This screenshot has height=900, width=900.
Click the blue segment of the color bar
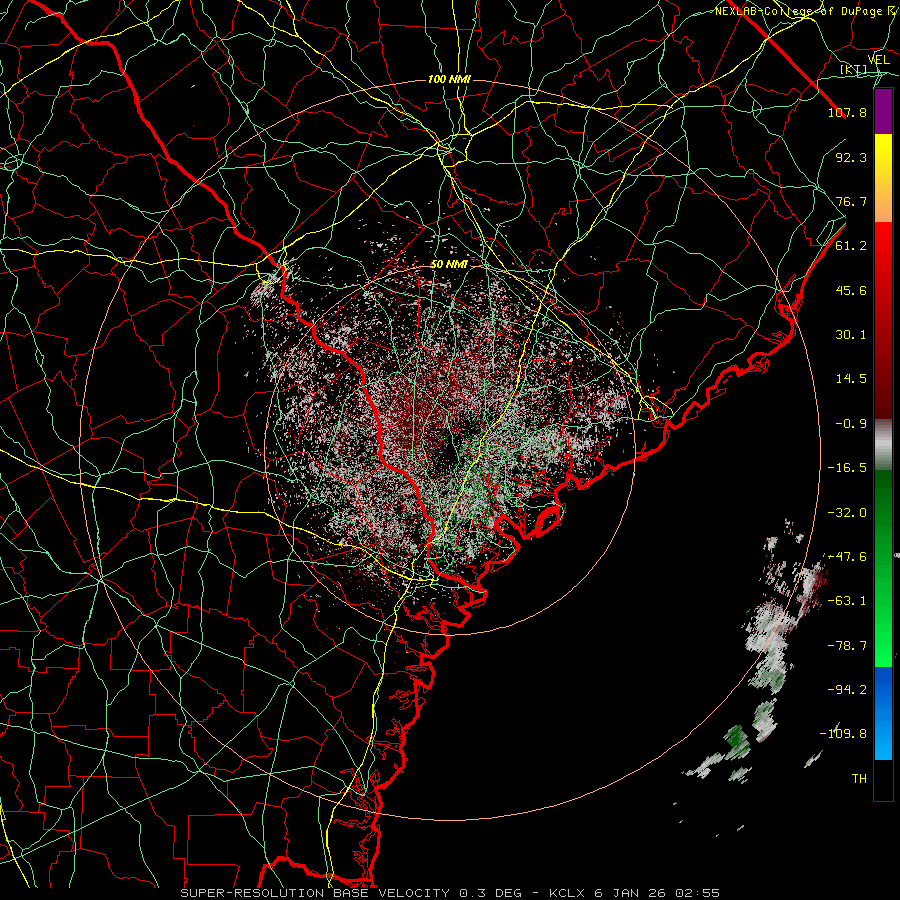(883, 713)
